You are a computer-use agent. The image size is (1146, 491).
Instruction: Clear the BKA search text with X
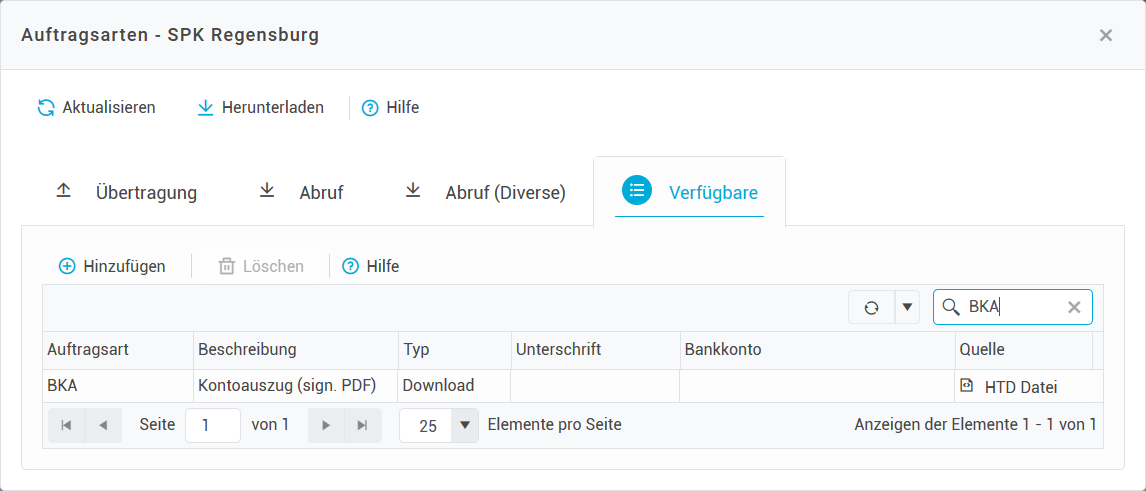(x=1074, y=308)
